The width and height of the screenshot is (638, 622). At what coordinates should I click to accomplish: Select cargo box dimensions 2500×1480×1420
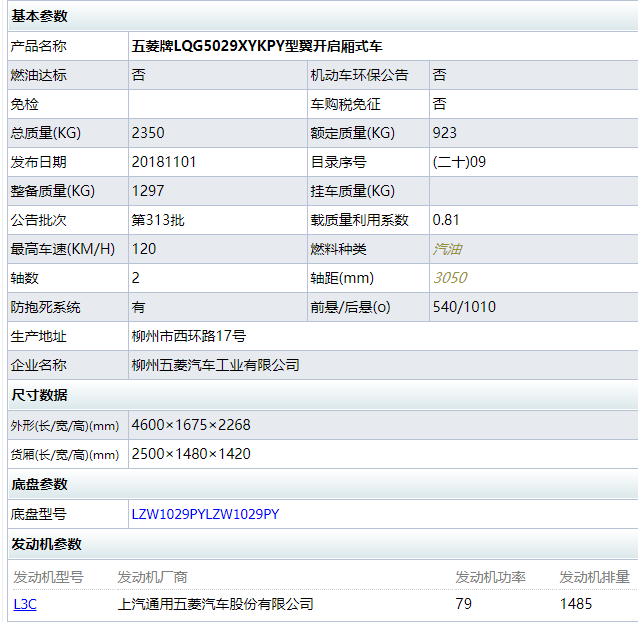pos(191,454)
